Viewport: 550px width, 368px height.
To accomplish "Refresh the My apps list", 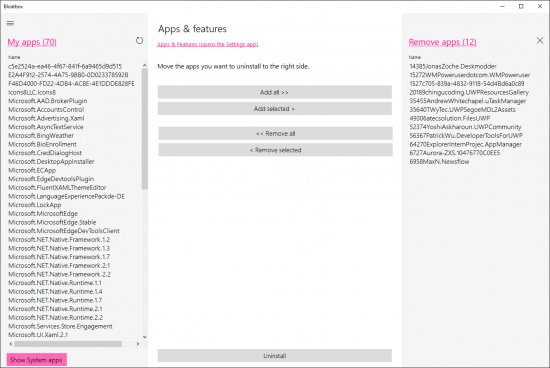I will [139, 41].
